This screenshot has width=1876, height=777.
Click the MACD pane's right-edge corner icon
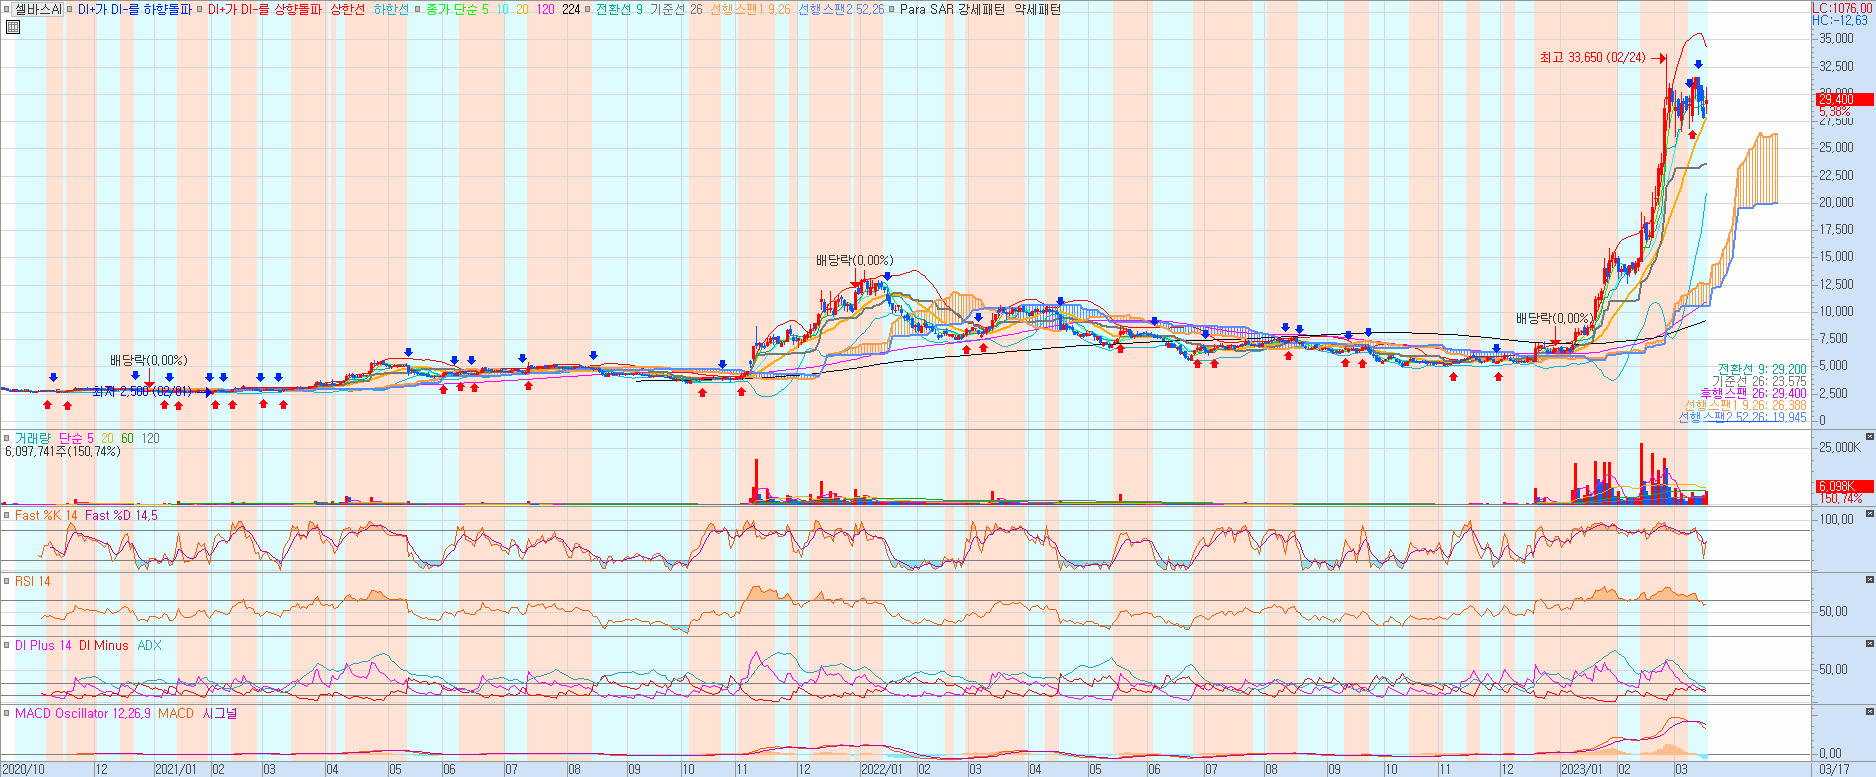[x=1870, y=712]
